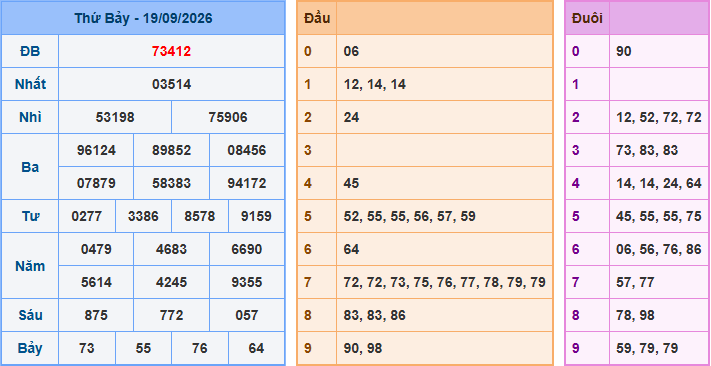Viewport: 711px width, 366px height.
Task: Click Đầu values starting 72, 72, 73
Action: coord(444,283)
